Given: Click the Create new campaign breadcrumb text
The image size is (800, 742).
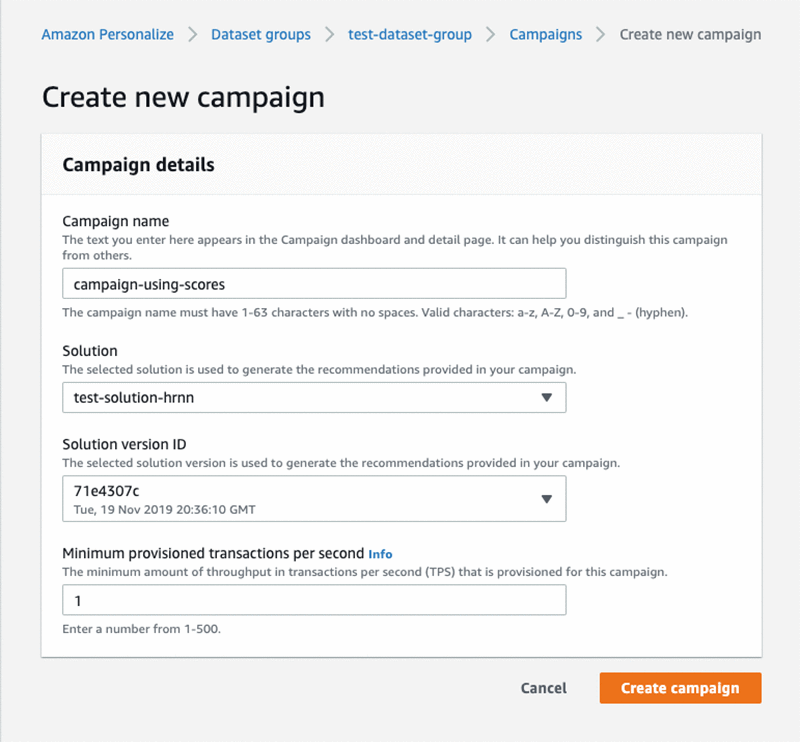Looking at the screenshot, I should click(x=690, y=35).
